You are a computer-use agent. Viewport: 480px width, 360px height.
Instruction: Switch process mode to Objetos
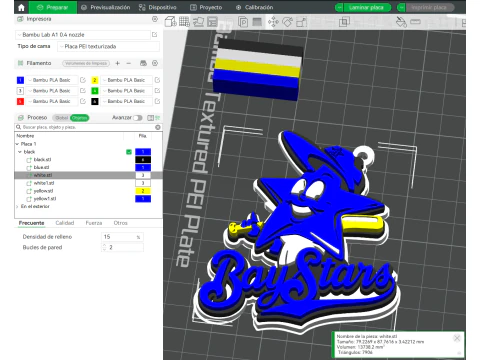click(80, 118)
